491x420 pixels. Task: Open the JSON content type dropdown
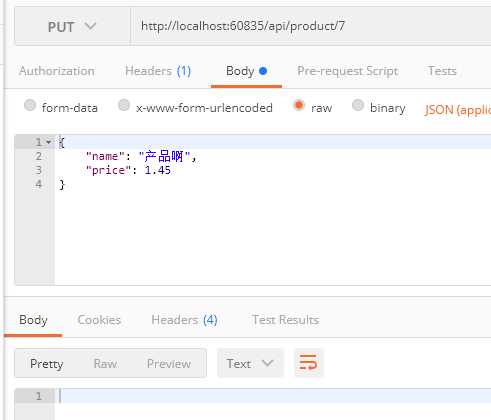pyautogui.click(x=457, y=110)
